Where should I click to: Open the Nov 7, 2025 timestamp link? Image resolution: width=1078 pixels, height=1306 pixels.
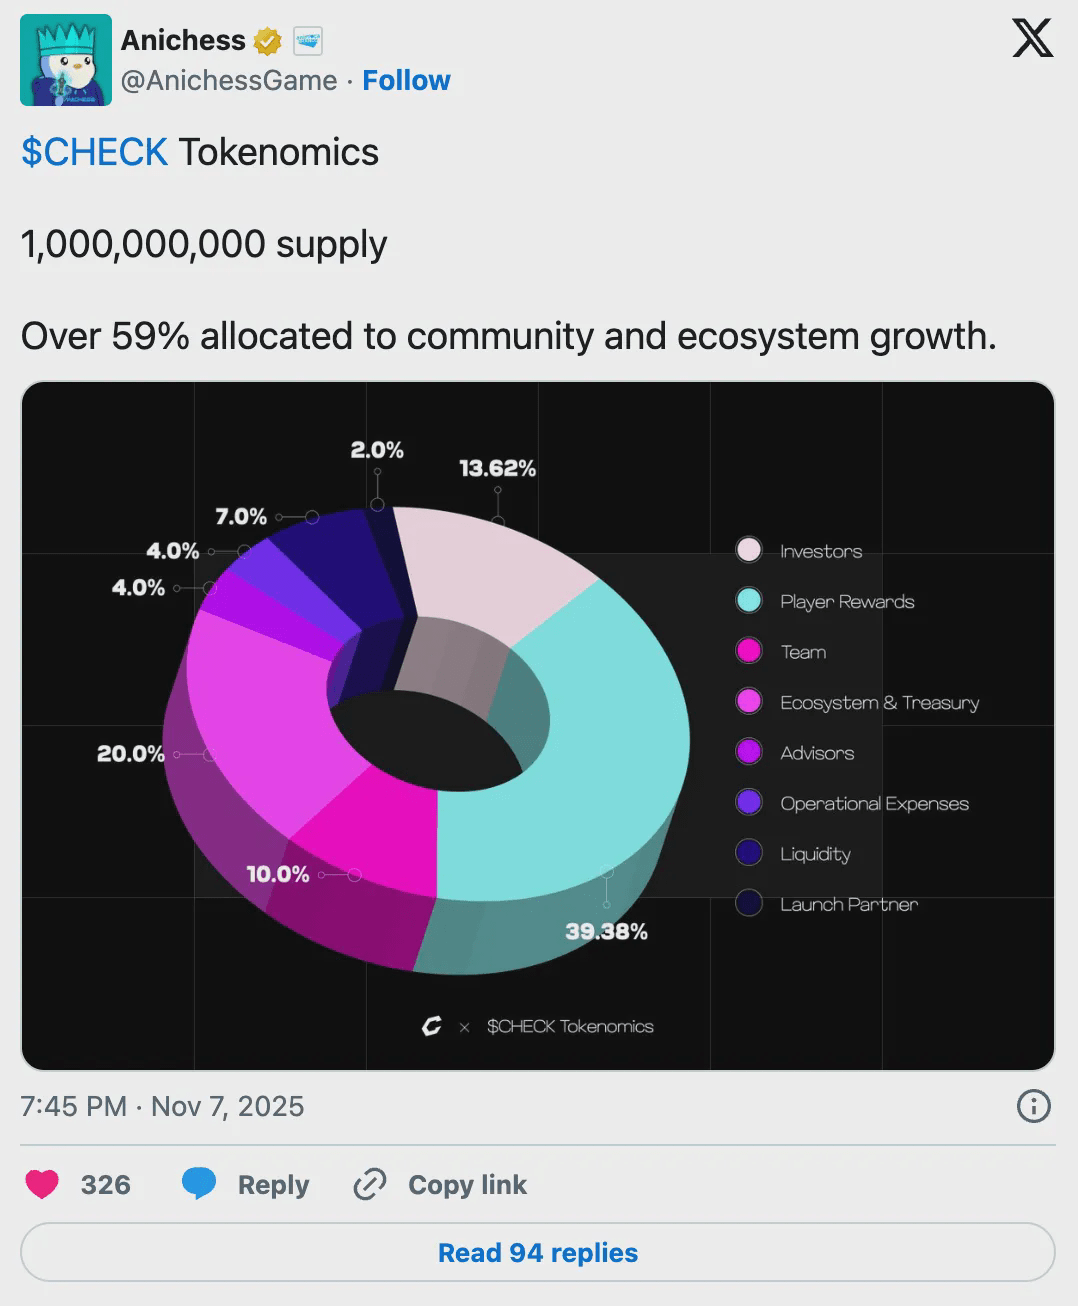(x=161, y=1107)
